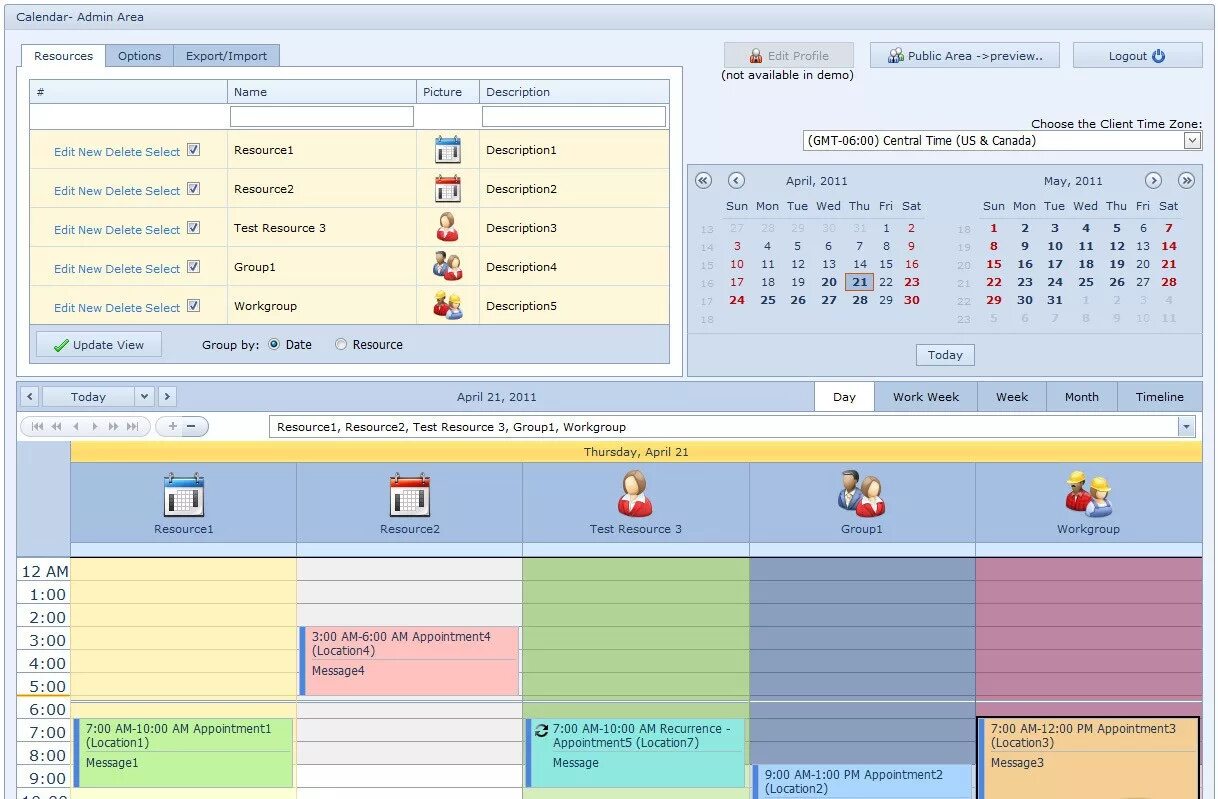Switch scheduler to Timeline view
The image size is (1218, 799).
point(1160,397)
